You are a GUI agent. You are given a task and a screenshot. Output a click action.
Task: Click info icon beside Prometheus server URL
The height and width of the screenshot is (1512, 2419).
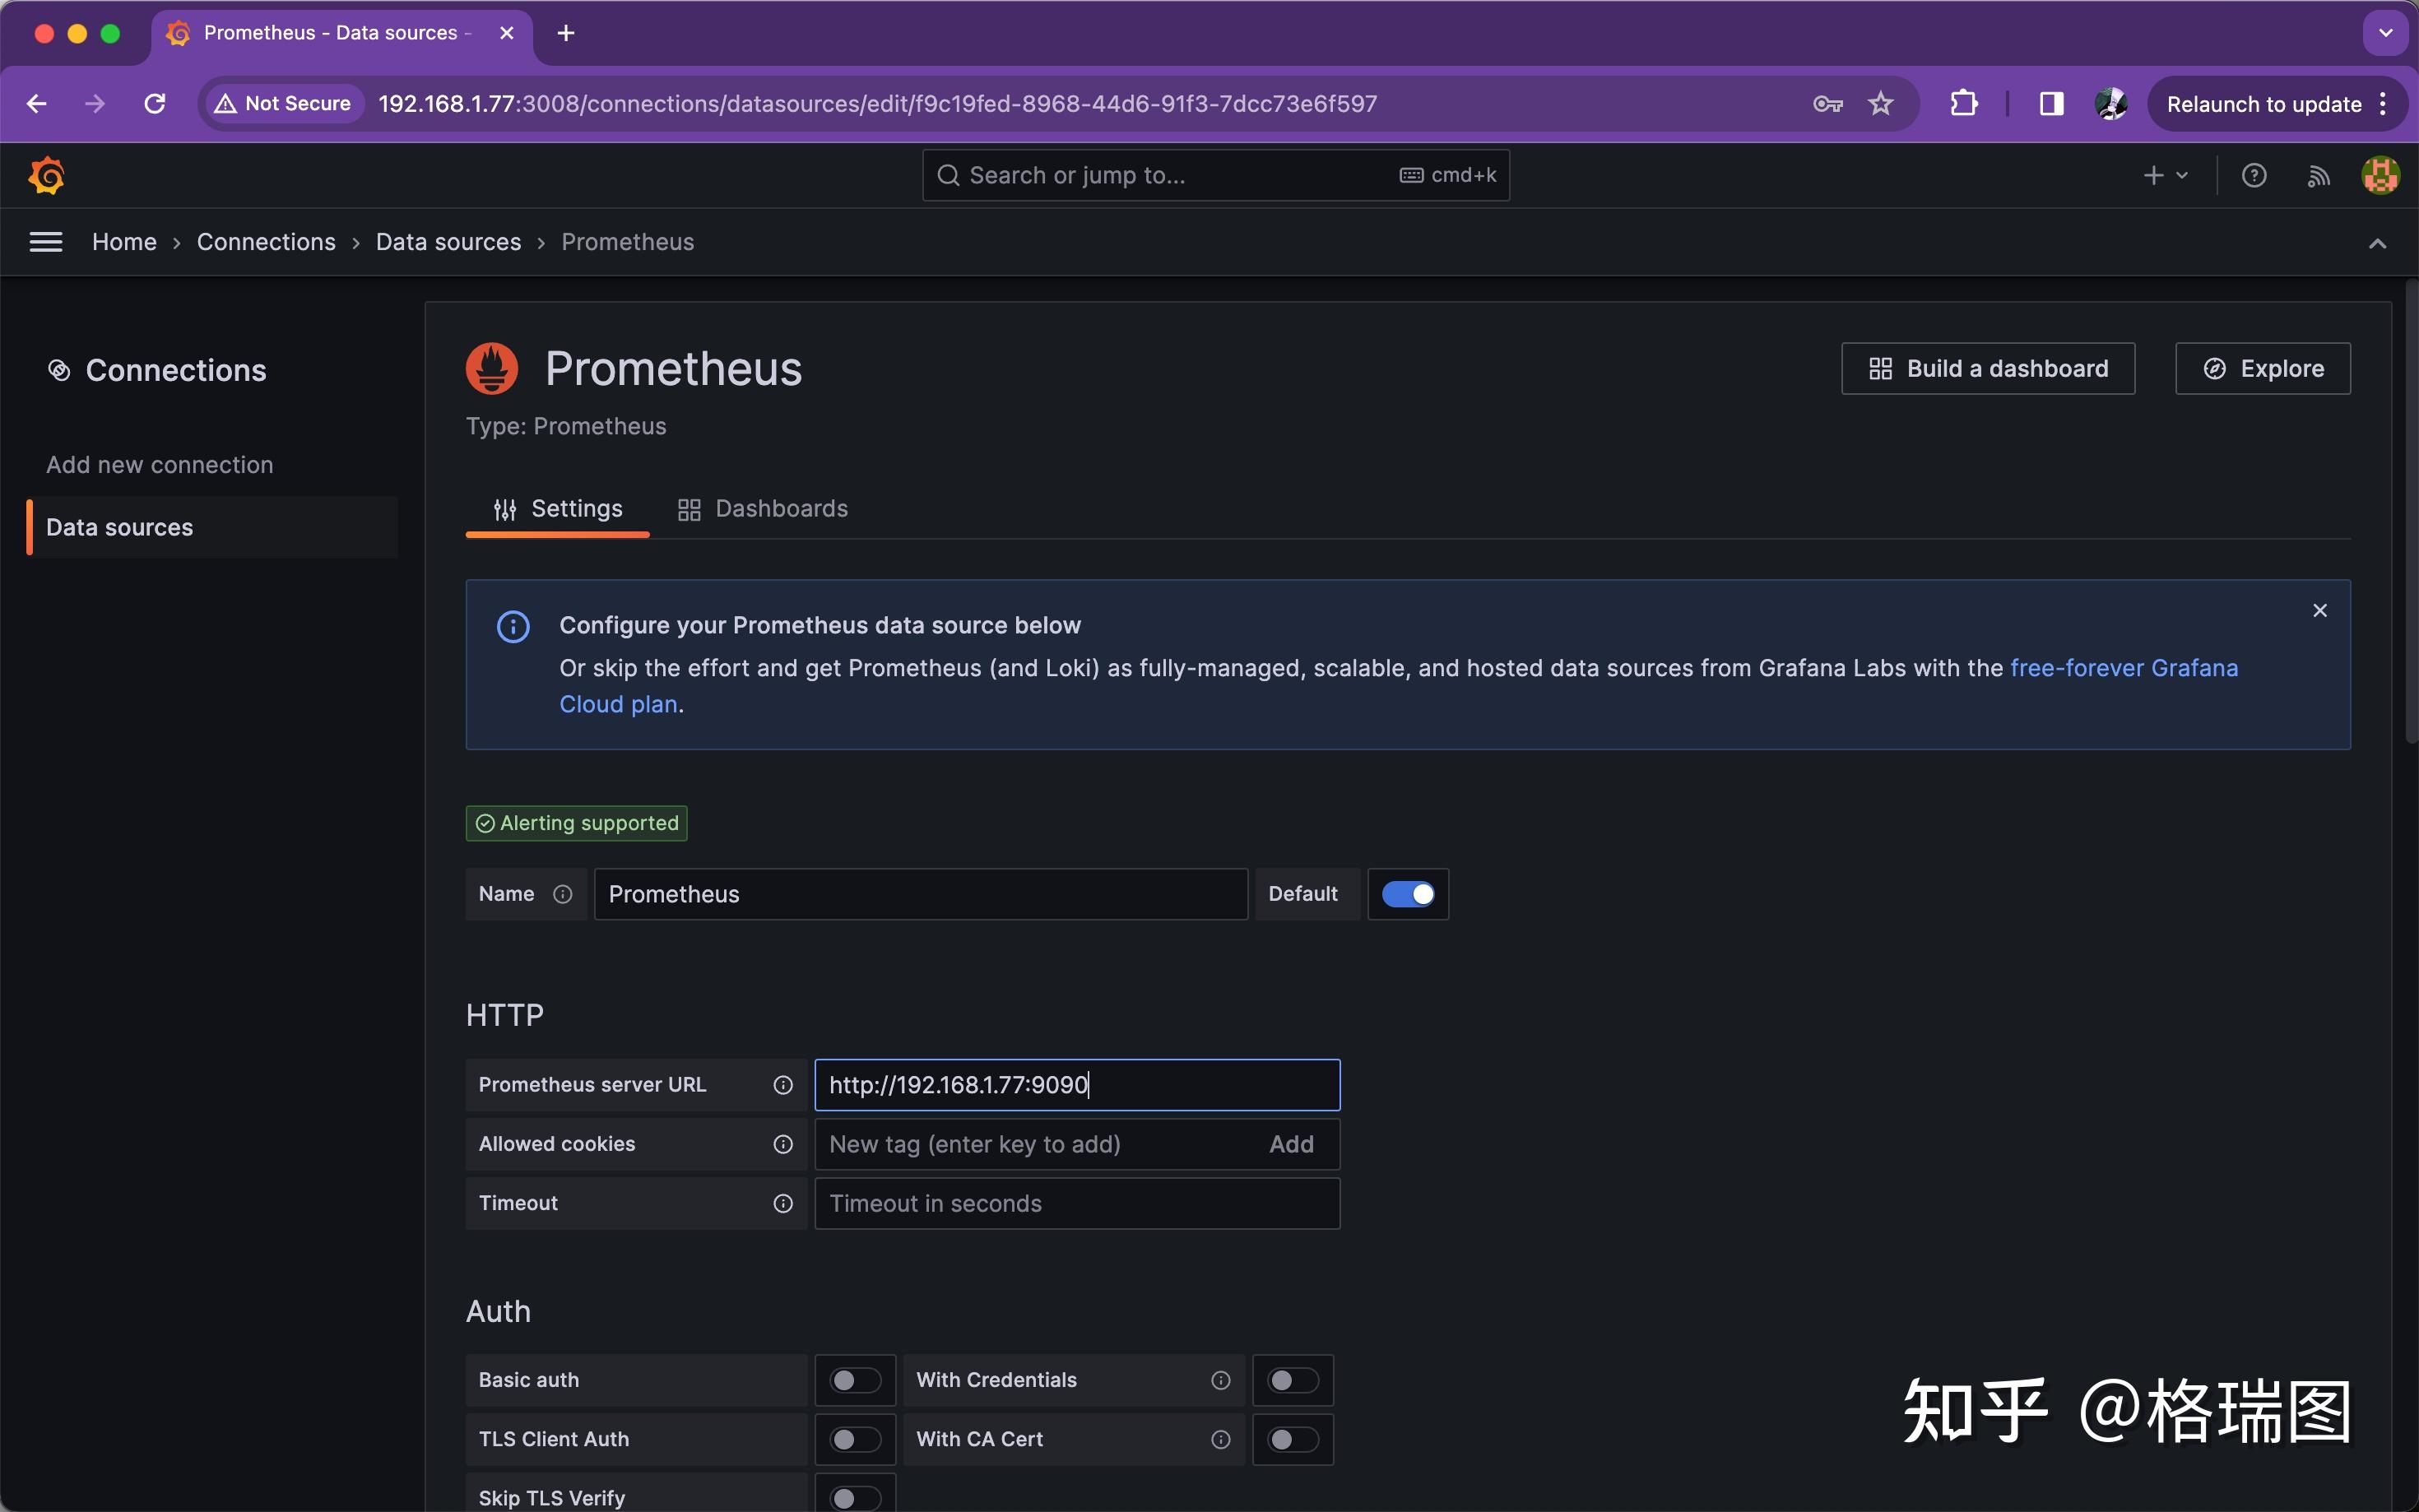[x=783, y=1085]
